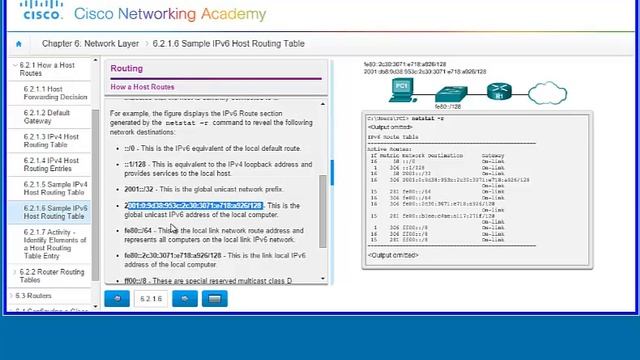
Task: Click the fe80::/64 bullet text
Action: (x=214, y=235)
